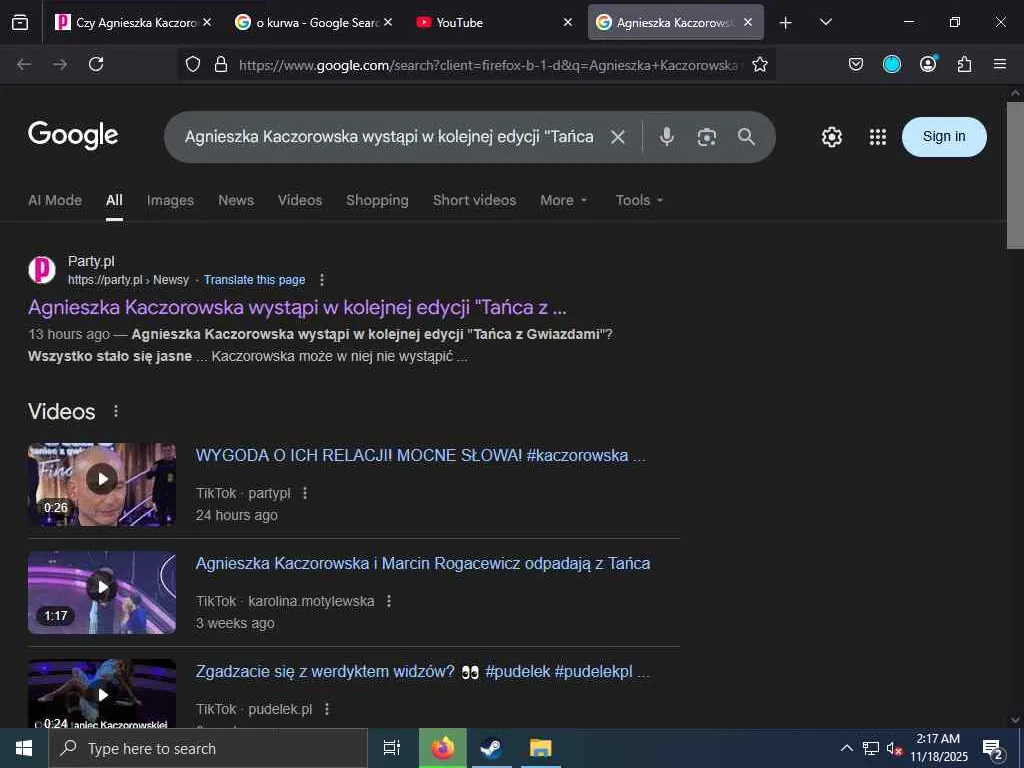Click the Party.pl favicon logo
The image size is (1024, 768).
[42, 270]
